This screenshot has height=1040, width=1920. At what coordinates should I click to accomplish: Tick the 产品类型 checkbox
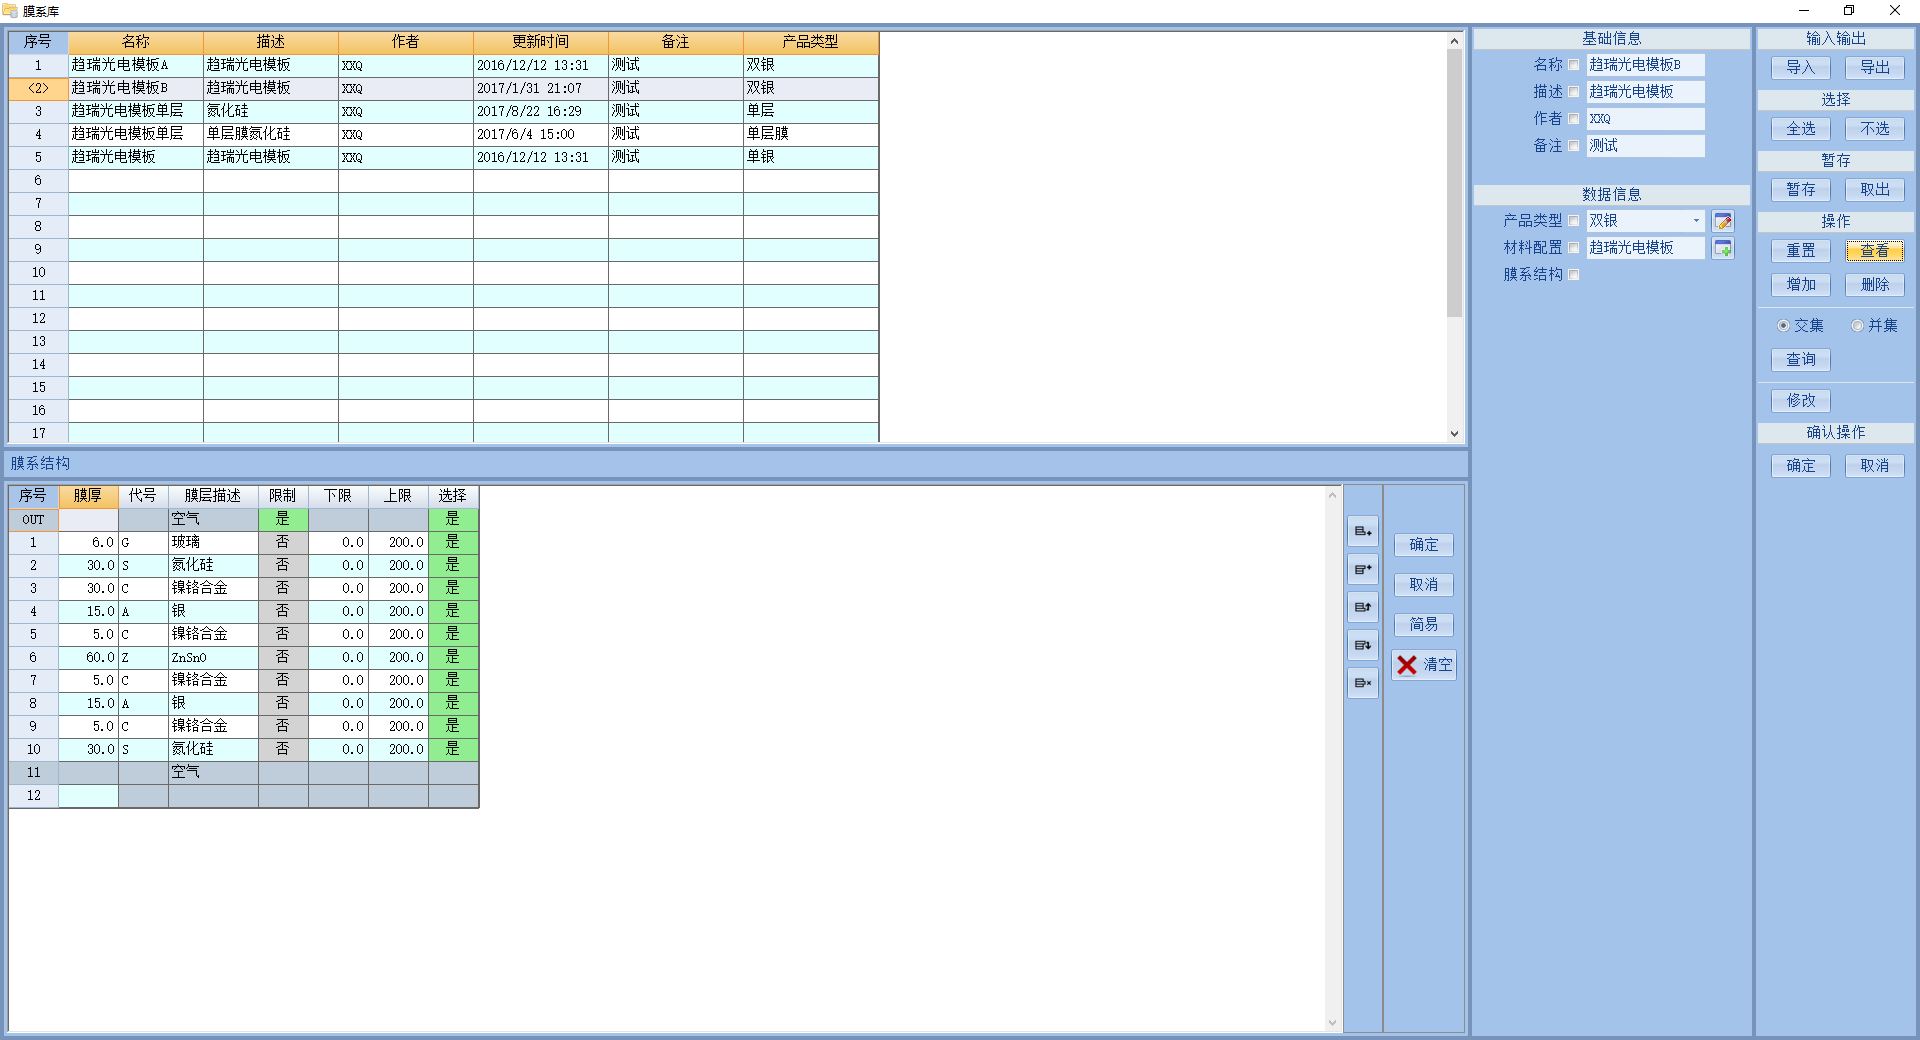click(1574, 221)
